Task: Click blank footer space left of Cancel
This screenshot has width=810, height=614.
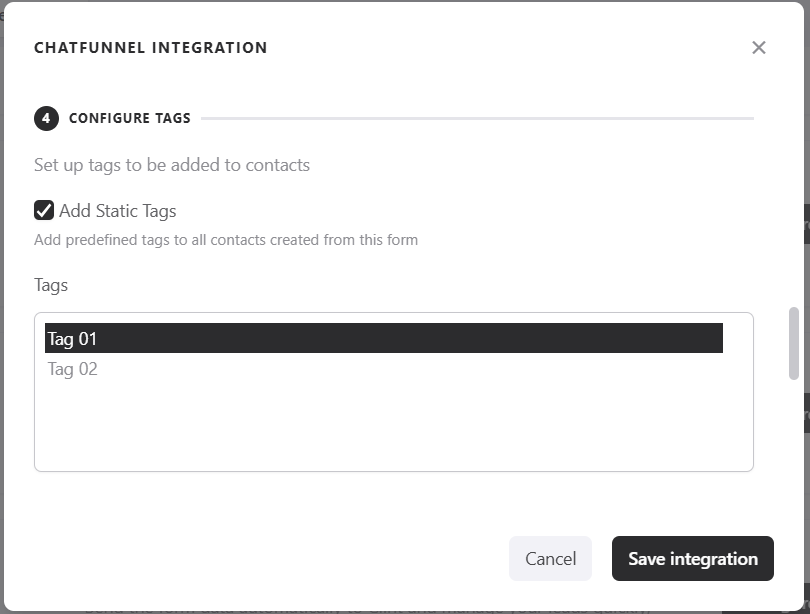Action: (x=270, y=559)
